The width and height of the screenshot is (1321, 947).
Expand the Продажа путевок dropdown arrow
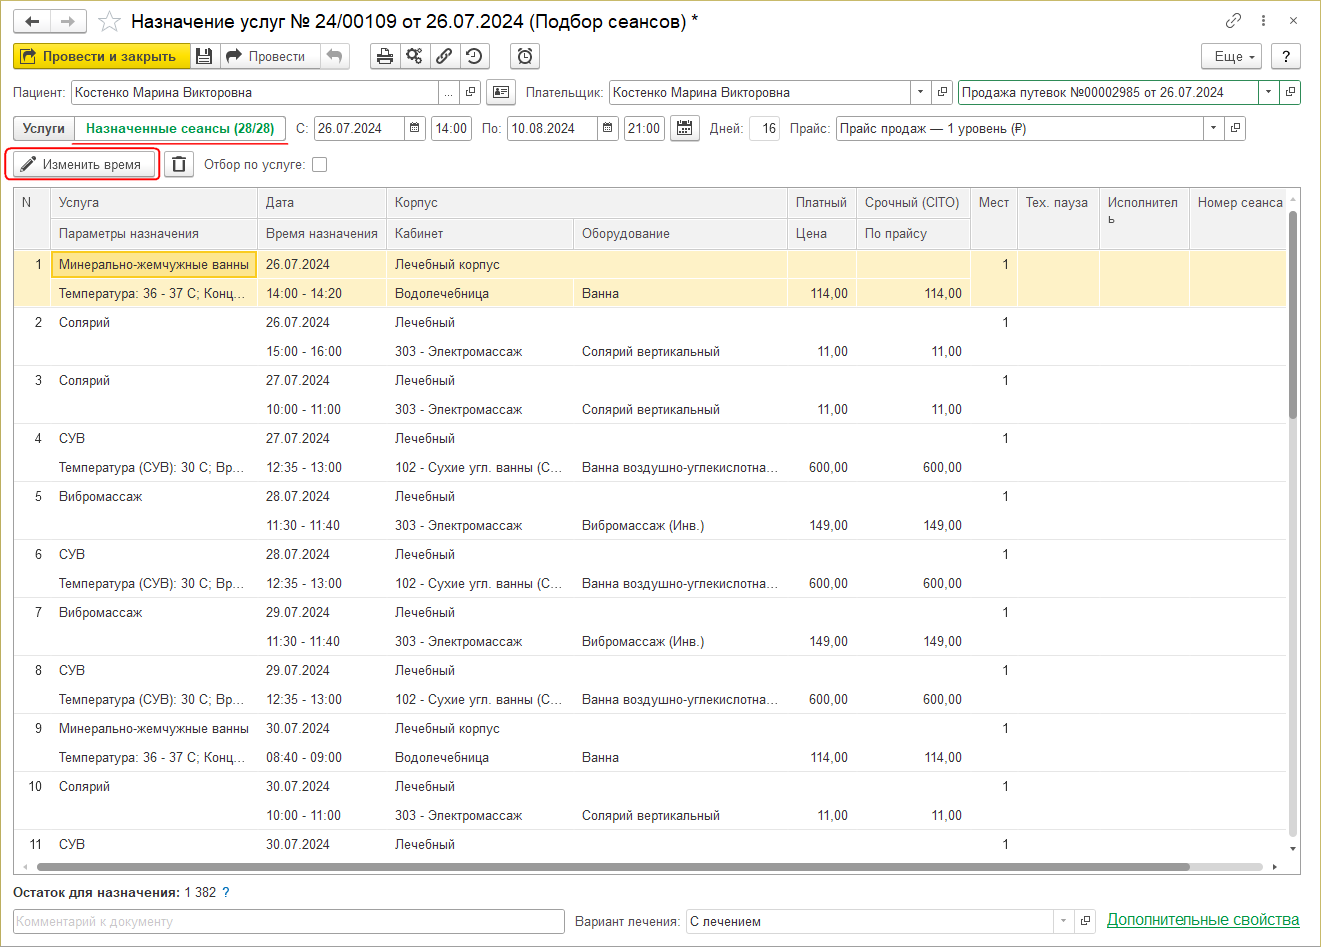pyautogui.click(x=1268, y=92)
